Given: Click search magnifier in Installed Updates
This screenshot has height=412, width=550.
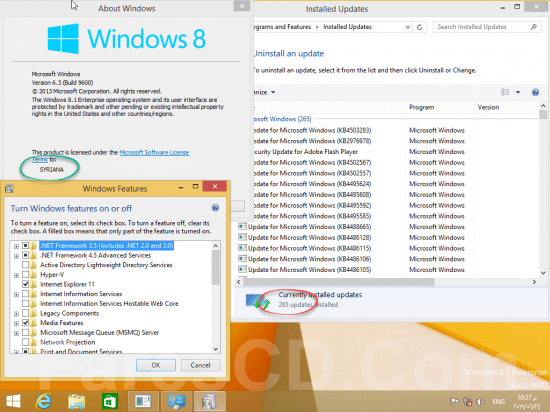Looking at the screenshot, I should click(534, 27).
